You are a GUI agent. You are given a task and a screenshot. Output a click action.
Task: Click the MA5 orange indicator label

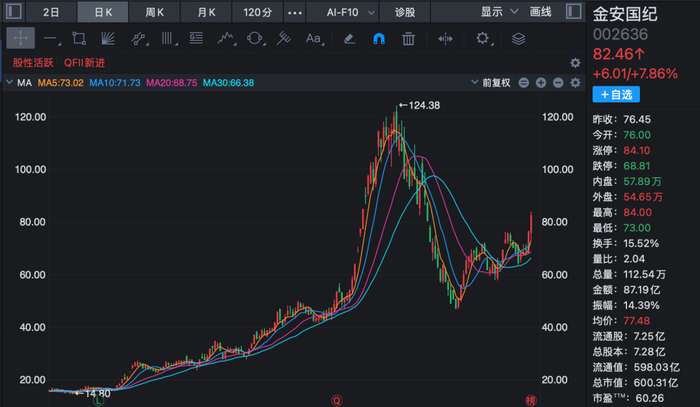[x=60, y=83]
